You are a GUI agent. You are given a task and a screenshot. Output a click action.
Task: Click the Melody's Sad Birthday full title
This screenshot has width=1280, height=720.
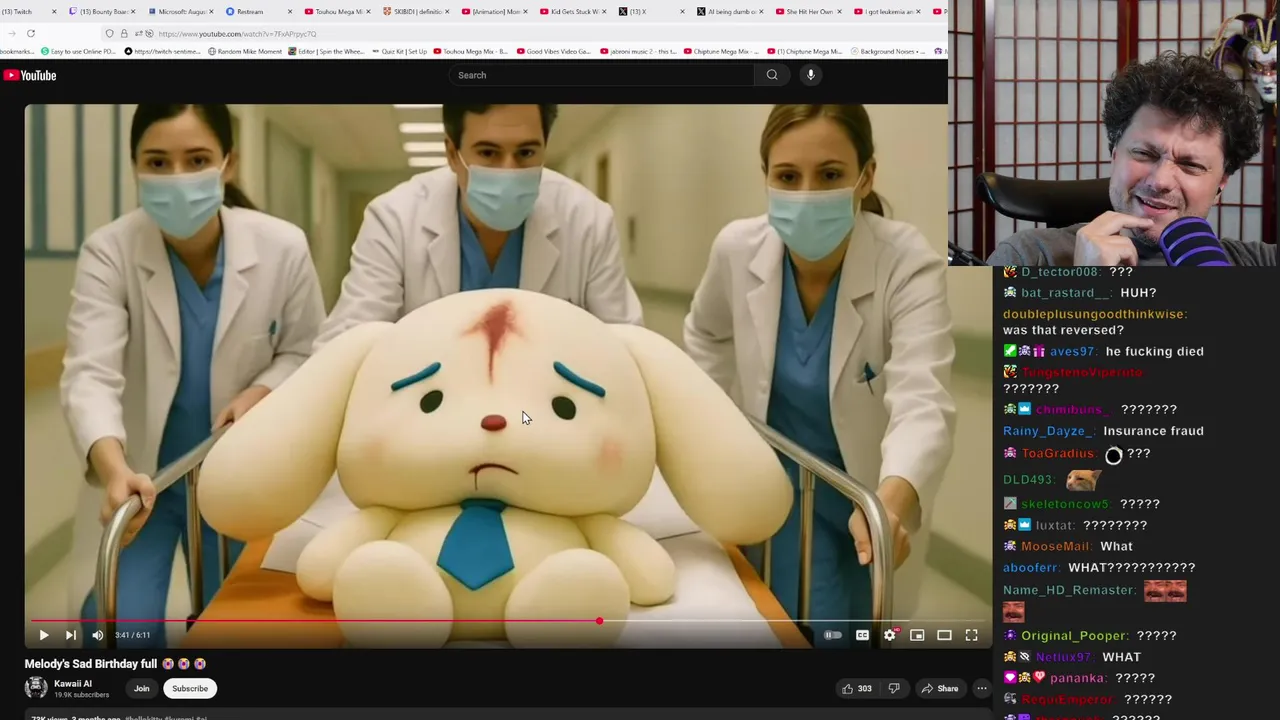tap(91, 664)
